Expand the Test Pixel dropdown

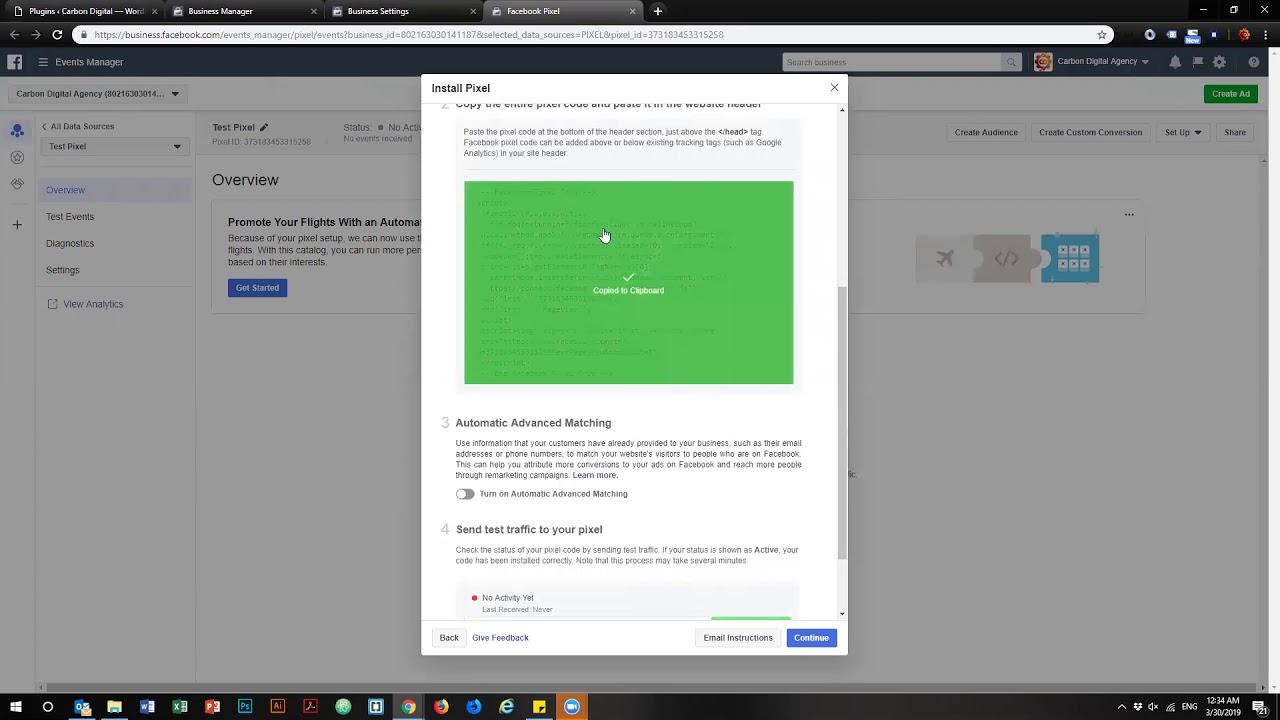tap(114, 147)
